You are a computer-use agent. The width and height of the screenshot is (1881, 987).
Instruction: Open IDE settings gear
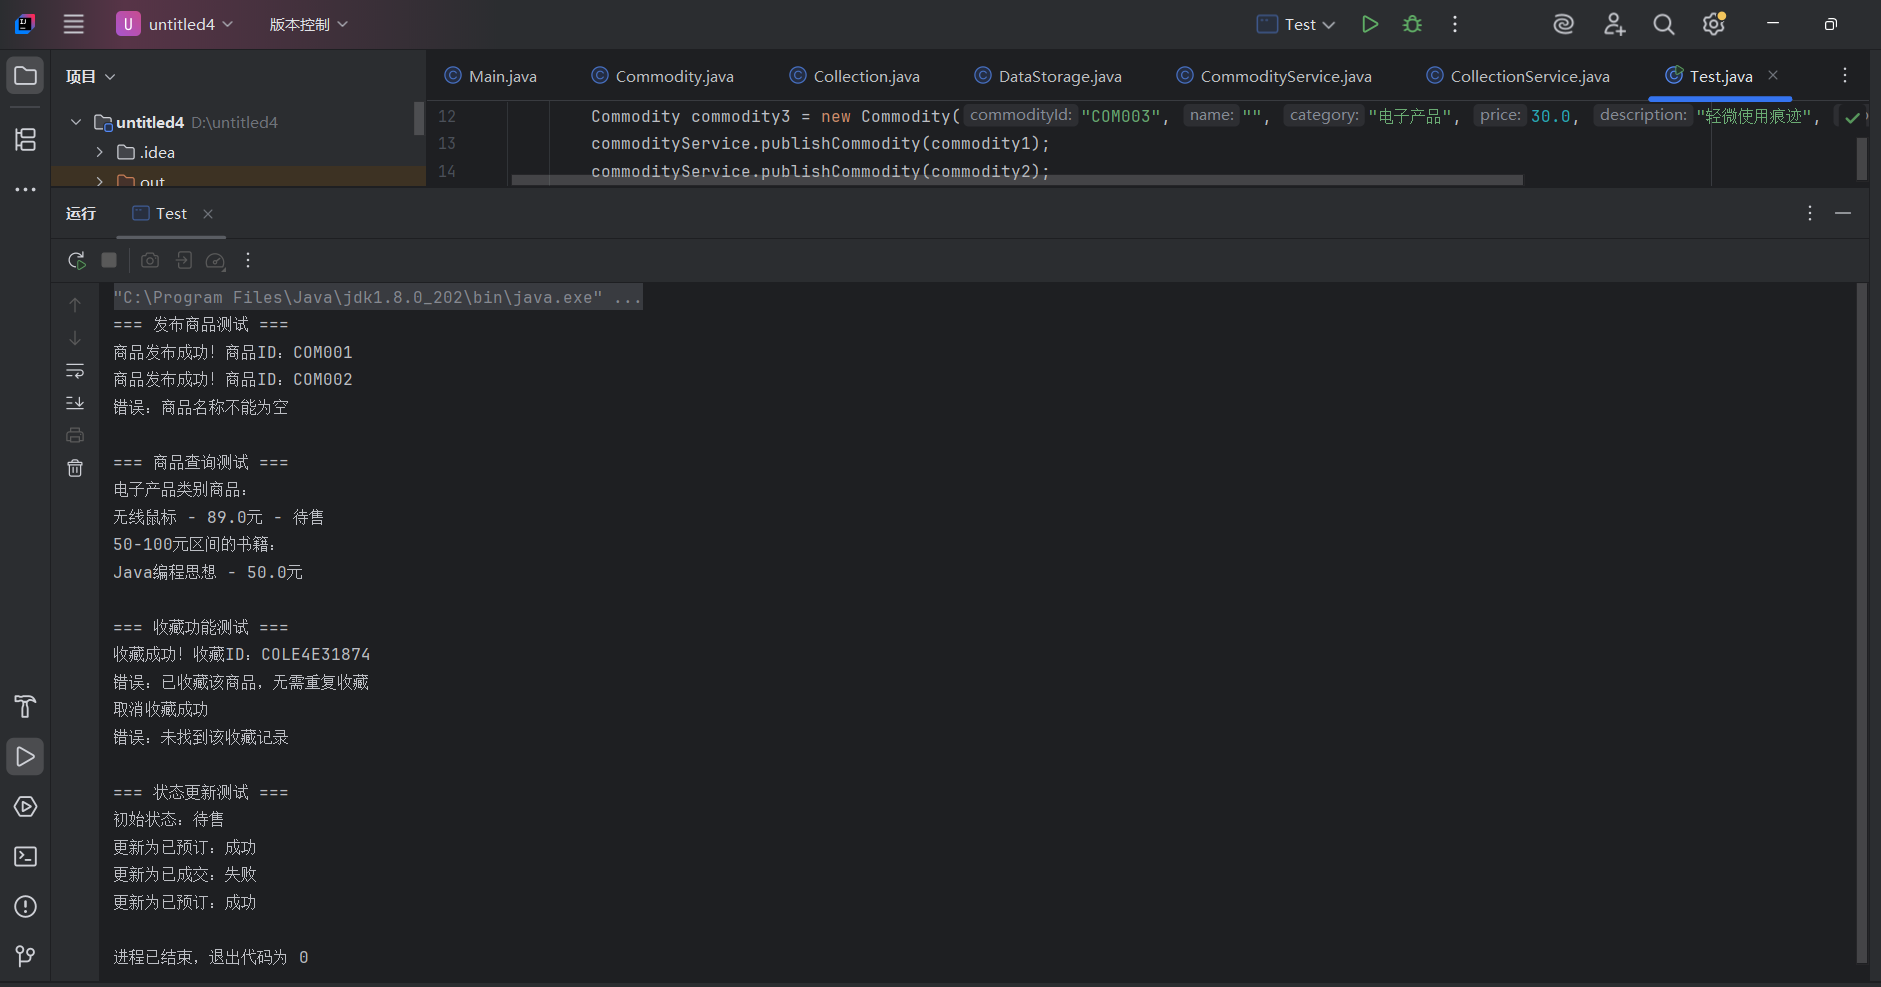(x=1714, y=24)
